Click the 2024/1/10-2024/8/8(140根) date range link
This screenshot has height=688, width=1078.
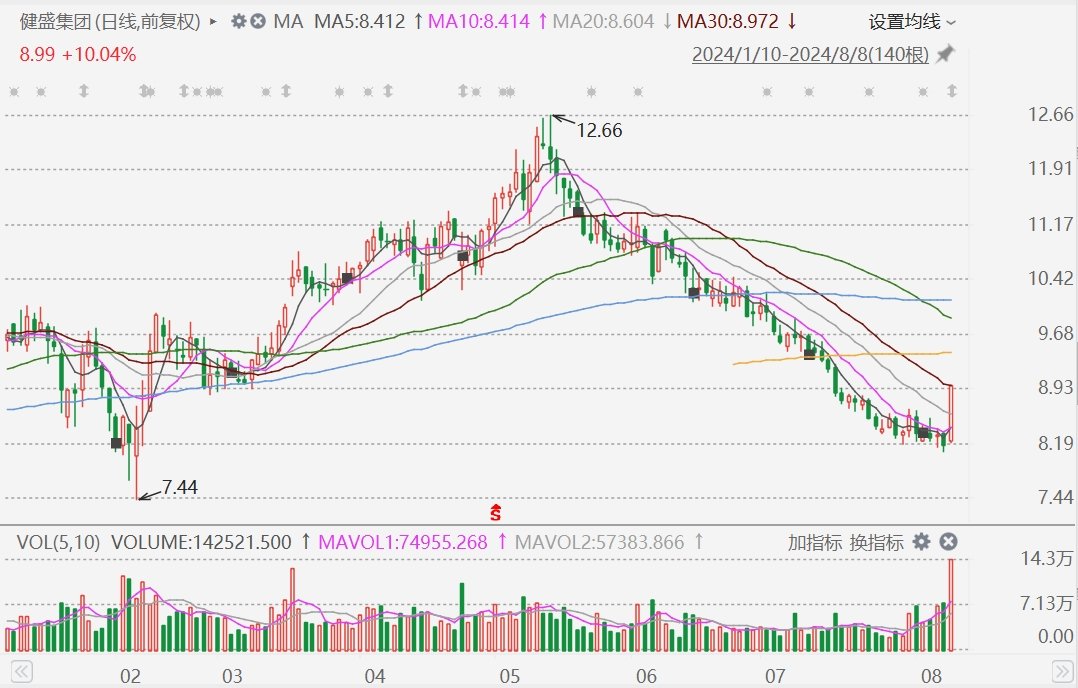[810, 54]
